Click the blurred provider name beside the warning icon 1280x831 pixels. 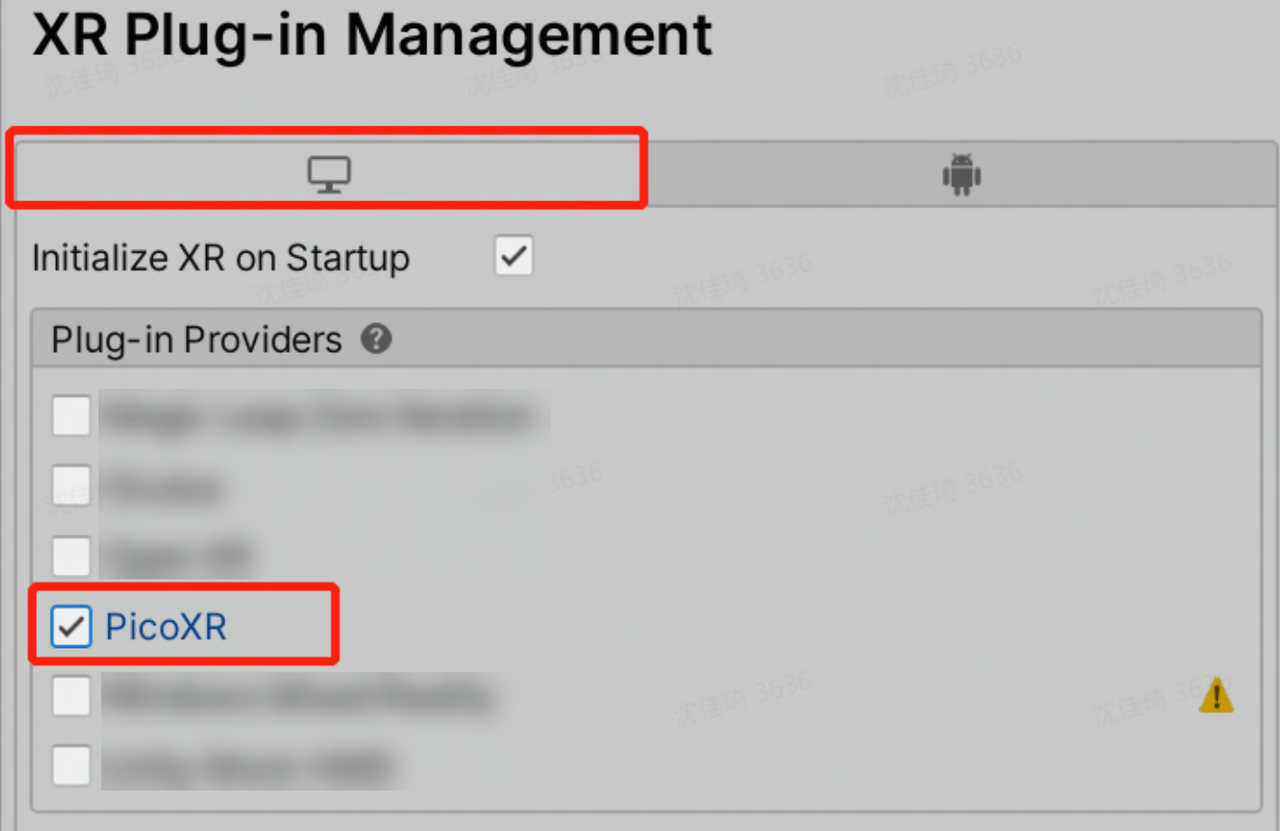pyautogui.click(x=297, y=696)
